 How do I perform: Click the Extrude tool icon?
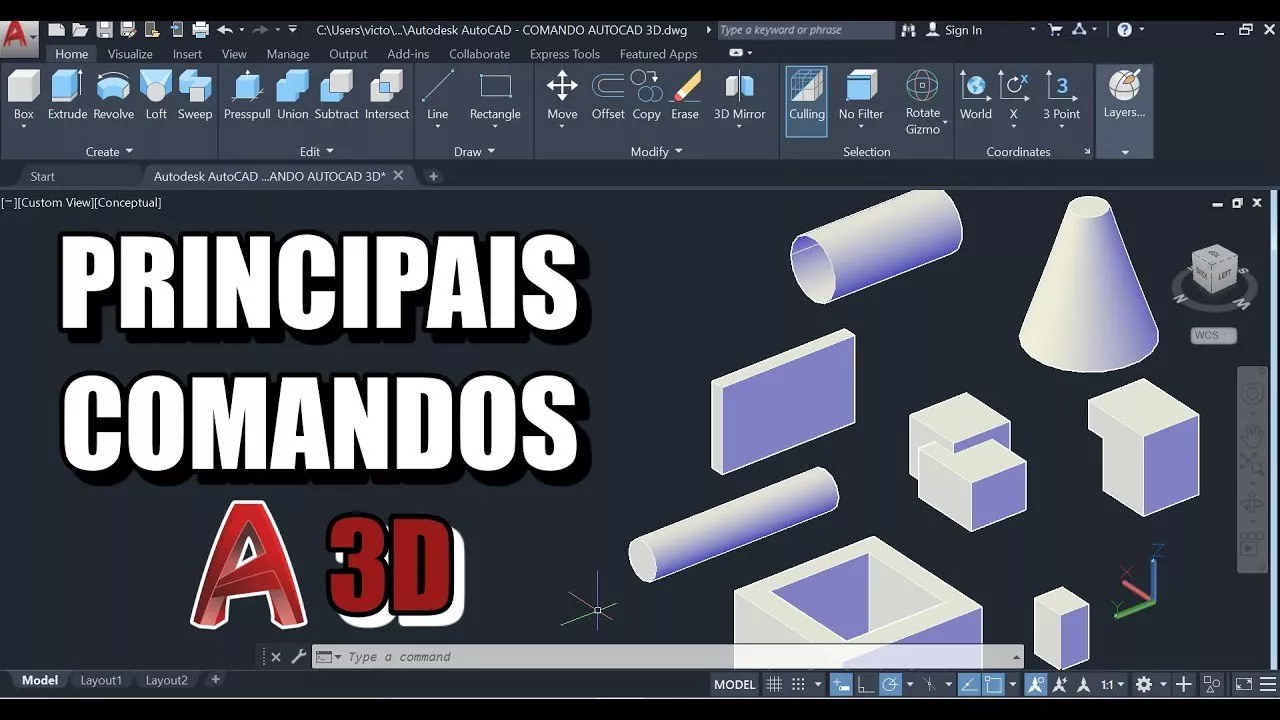[67, 96]
